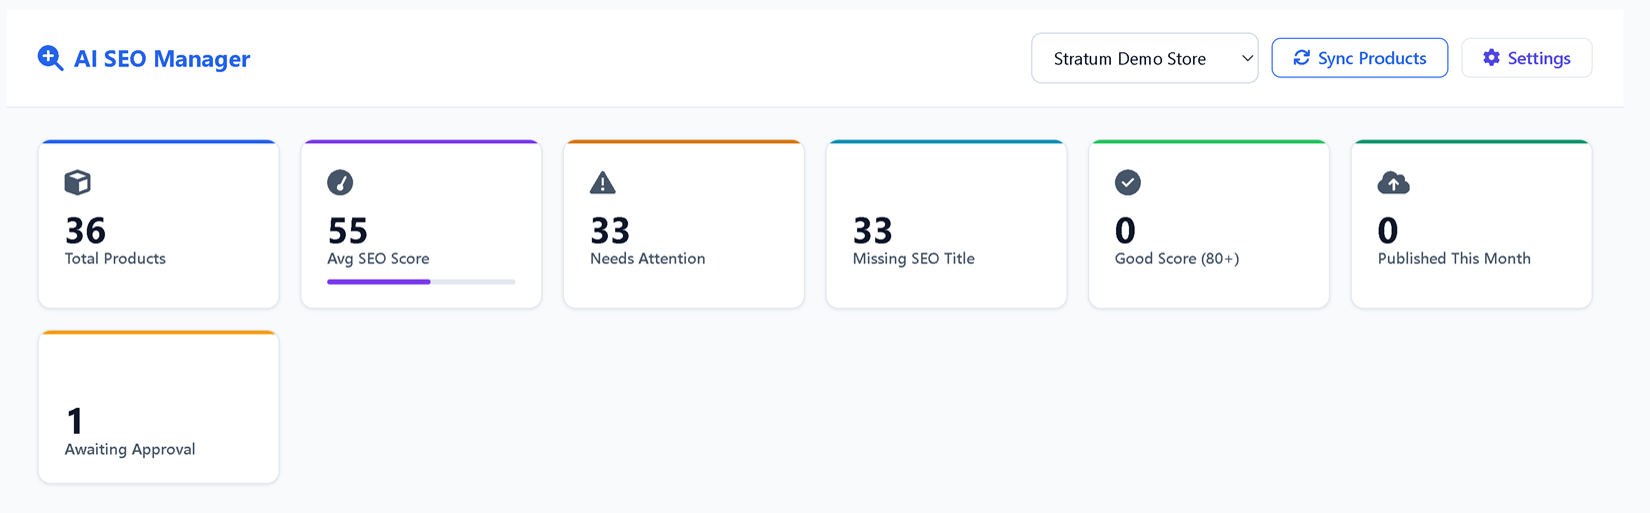Click the number 36 on Total Products
The width and height of the screenshot is (1650, 513).
(86, 231)
